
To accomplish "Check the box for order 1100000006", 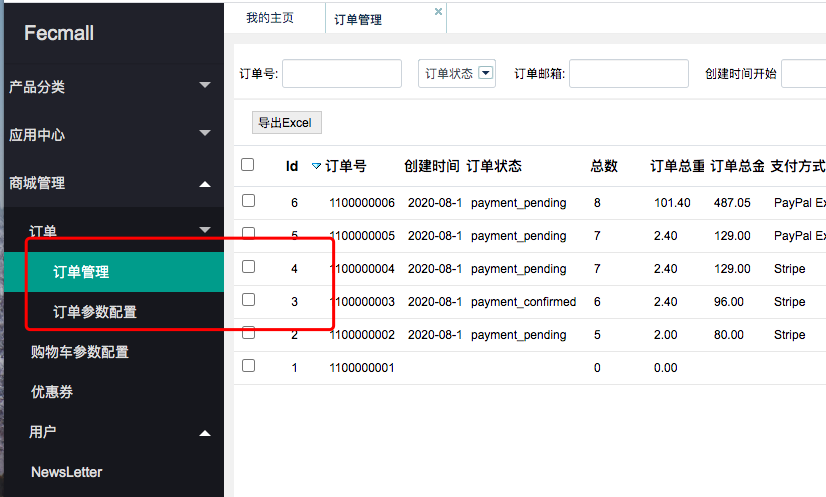I will click(249, 201).
